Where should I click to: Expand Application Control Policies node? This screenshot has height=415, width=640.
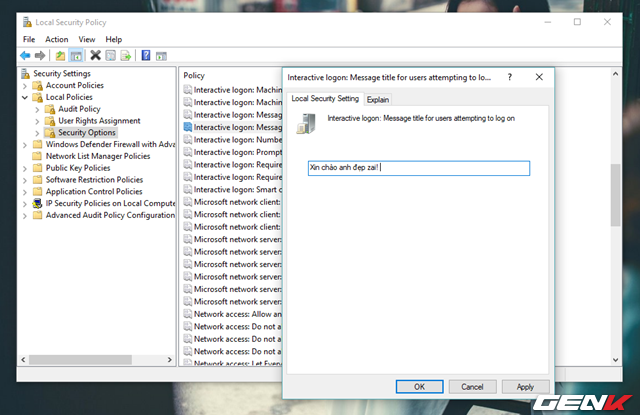tap(25, 192)
